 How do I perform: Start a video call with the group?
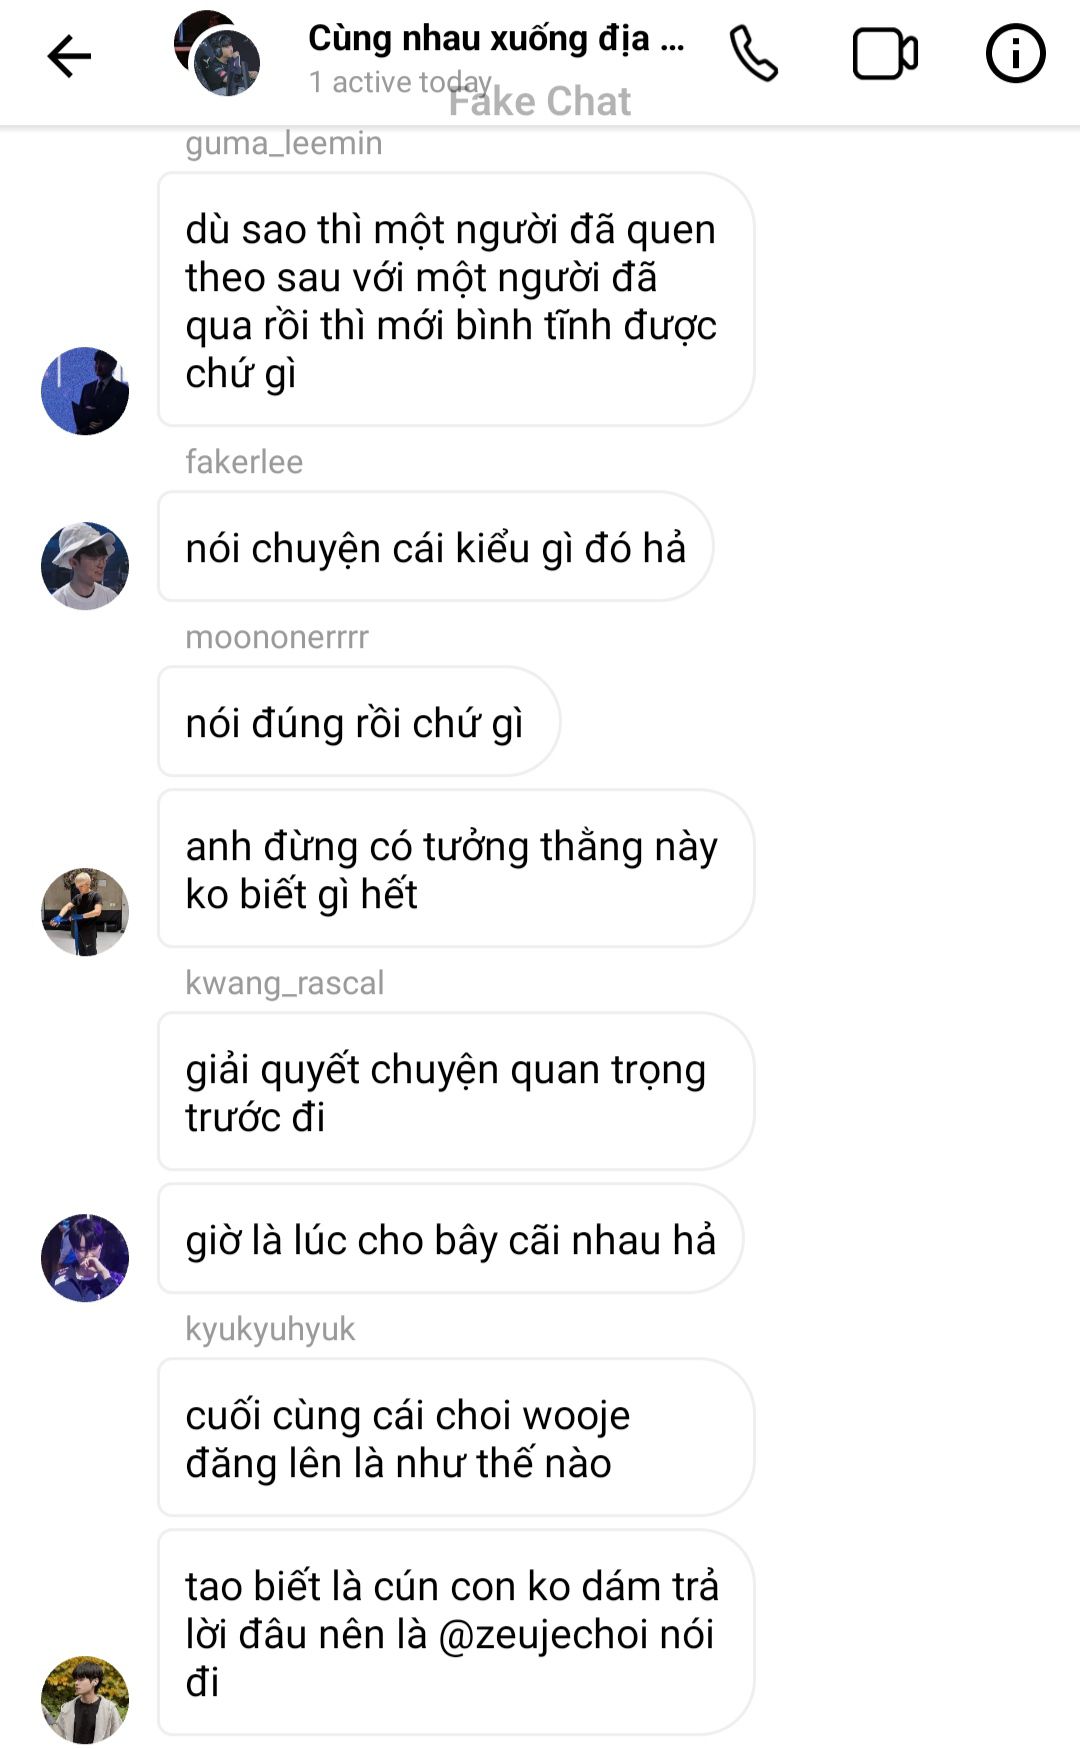[x=885, y=54]
